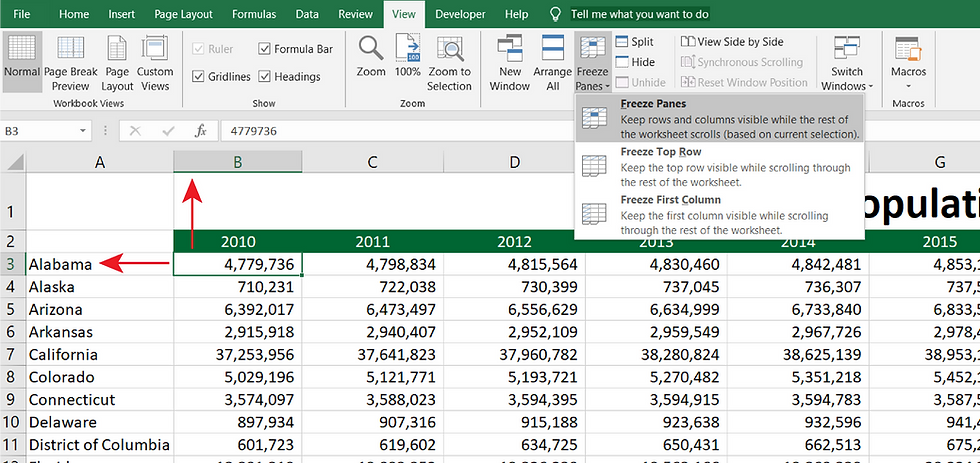Open Custom Views dialog
Image resolution: width=980 pixels, height=463 pixels.
(x=154, y=63)
